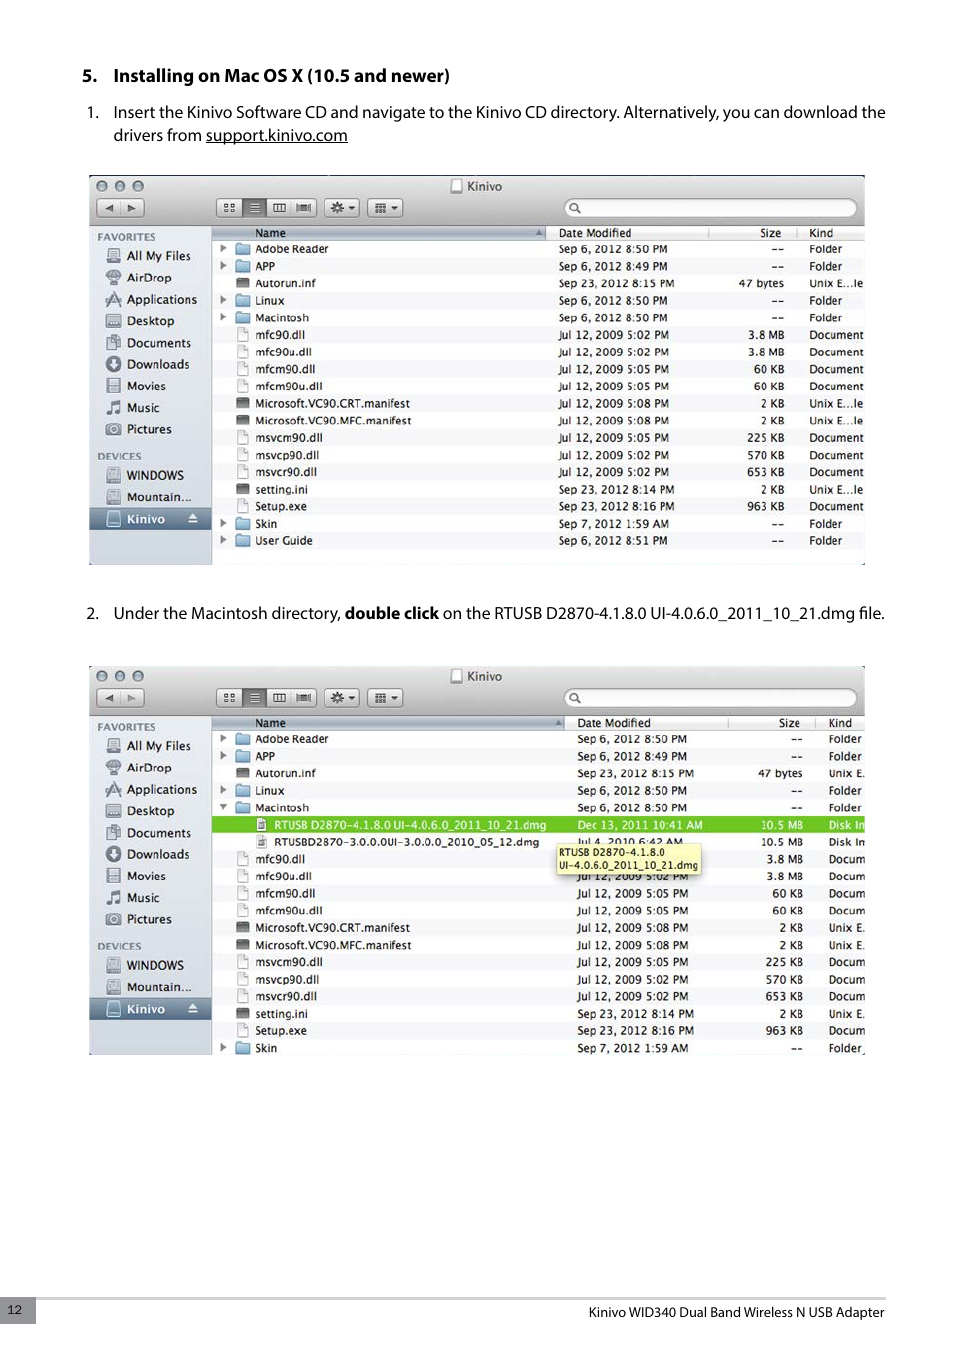Expand Adobe Reader folder in upper Finder window
The width and height of the screenshot is (954, 1350).
(x=224, y=249)
